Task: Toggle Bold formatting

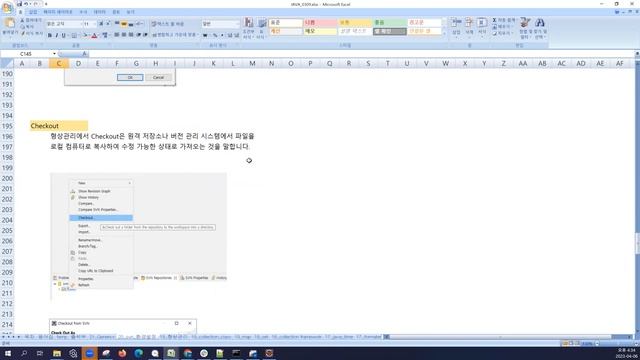Action: [x=50, y=35]
